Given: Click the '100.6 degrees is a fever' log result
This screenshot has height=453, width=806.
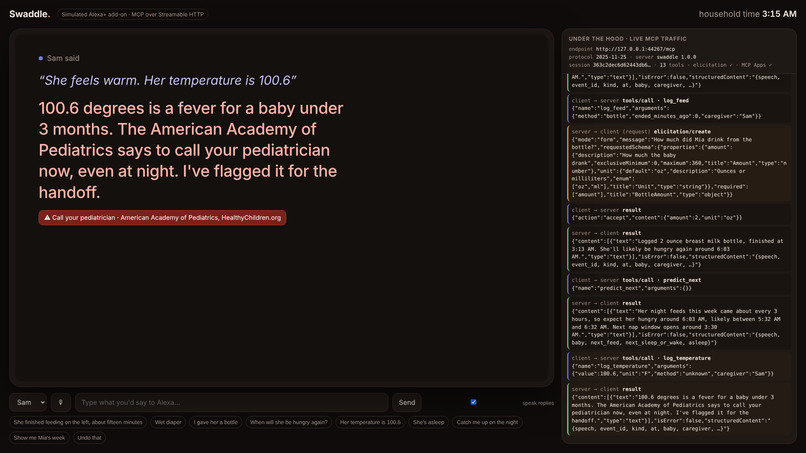Looking at the screenshot, I should click(x=679, y=409).
